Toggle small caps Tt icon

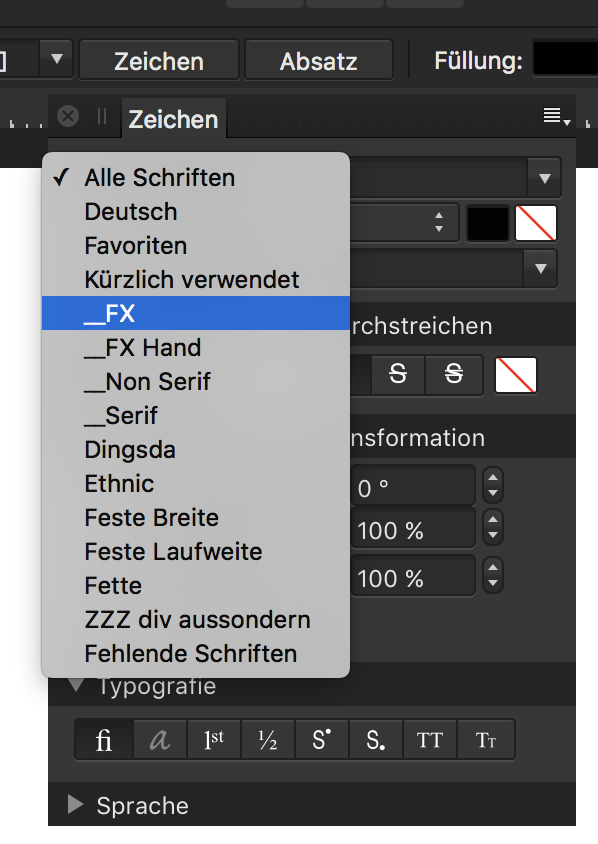(486, 740)
